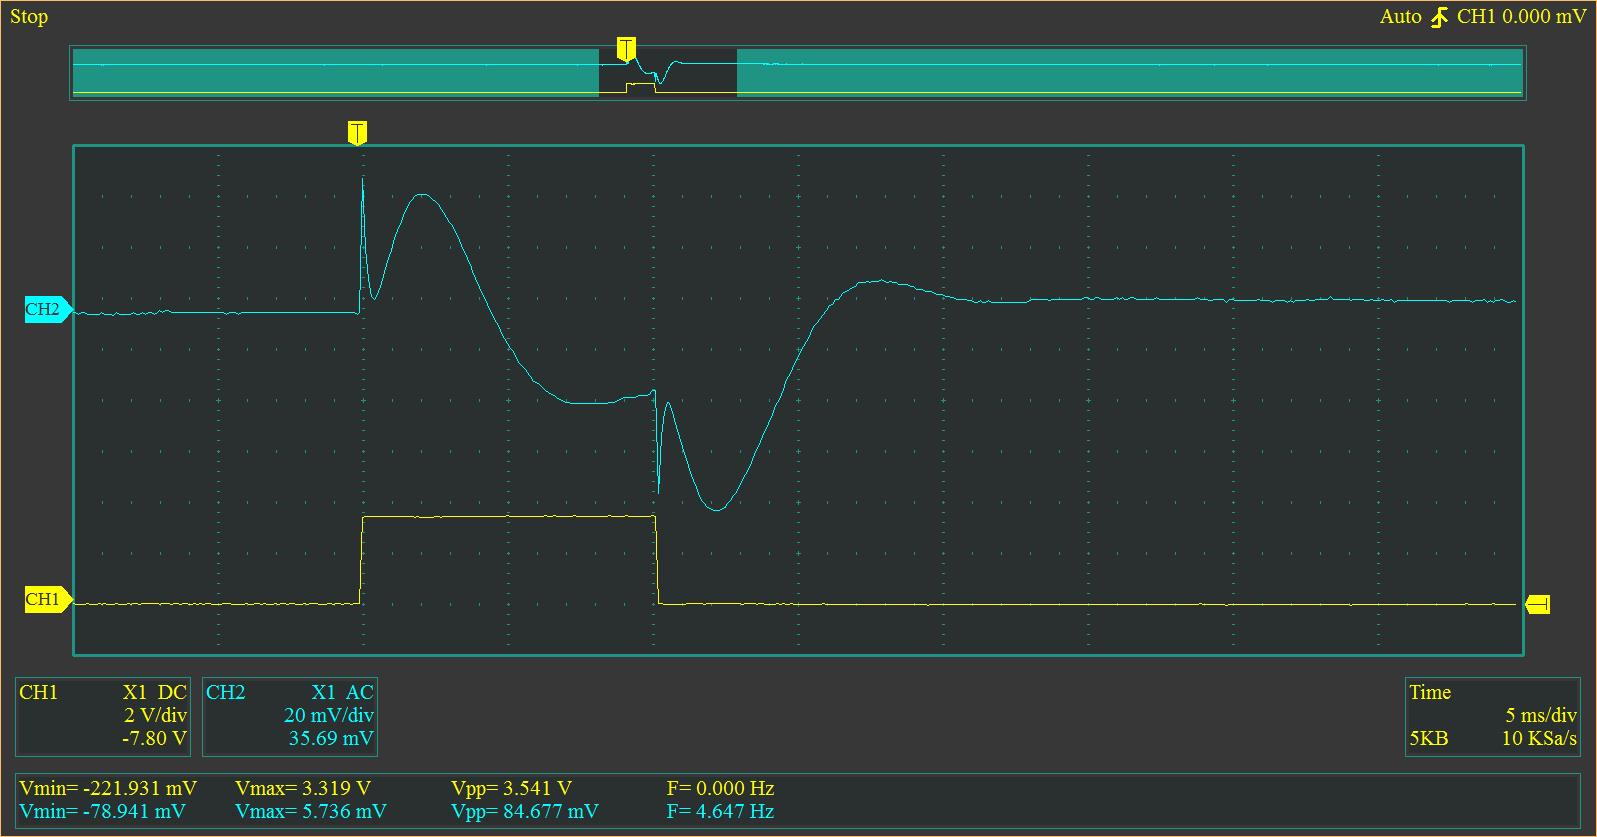Click Vpp= 84.677 mV measurement
Screen dimensions: 1597x837
click(525, 811)
